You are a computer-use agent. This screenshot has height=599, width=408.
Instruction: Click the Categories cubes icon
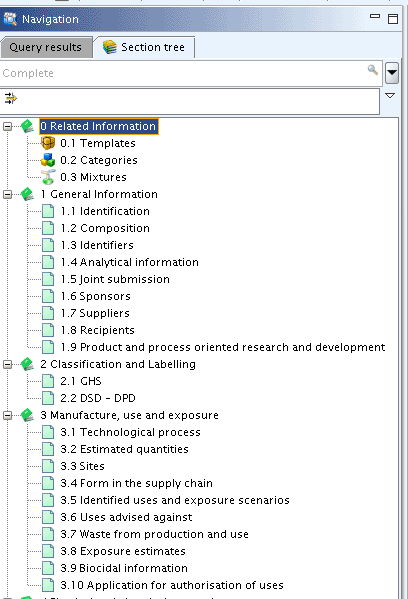pos(48,160)
